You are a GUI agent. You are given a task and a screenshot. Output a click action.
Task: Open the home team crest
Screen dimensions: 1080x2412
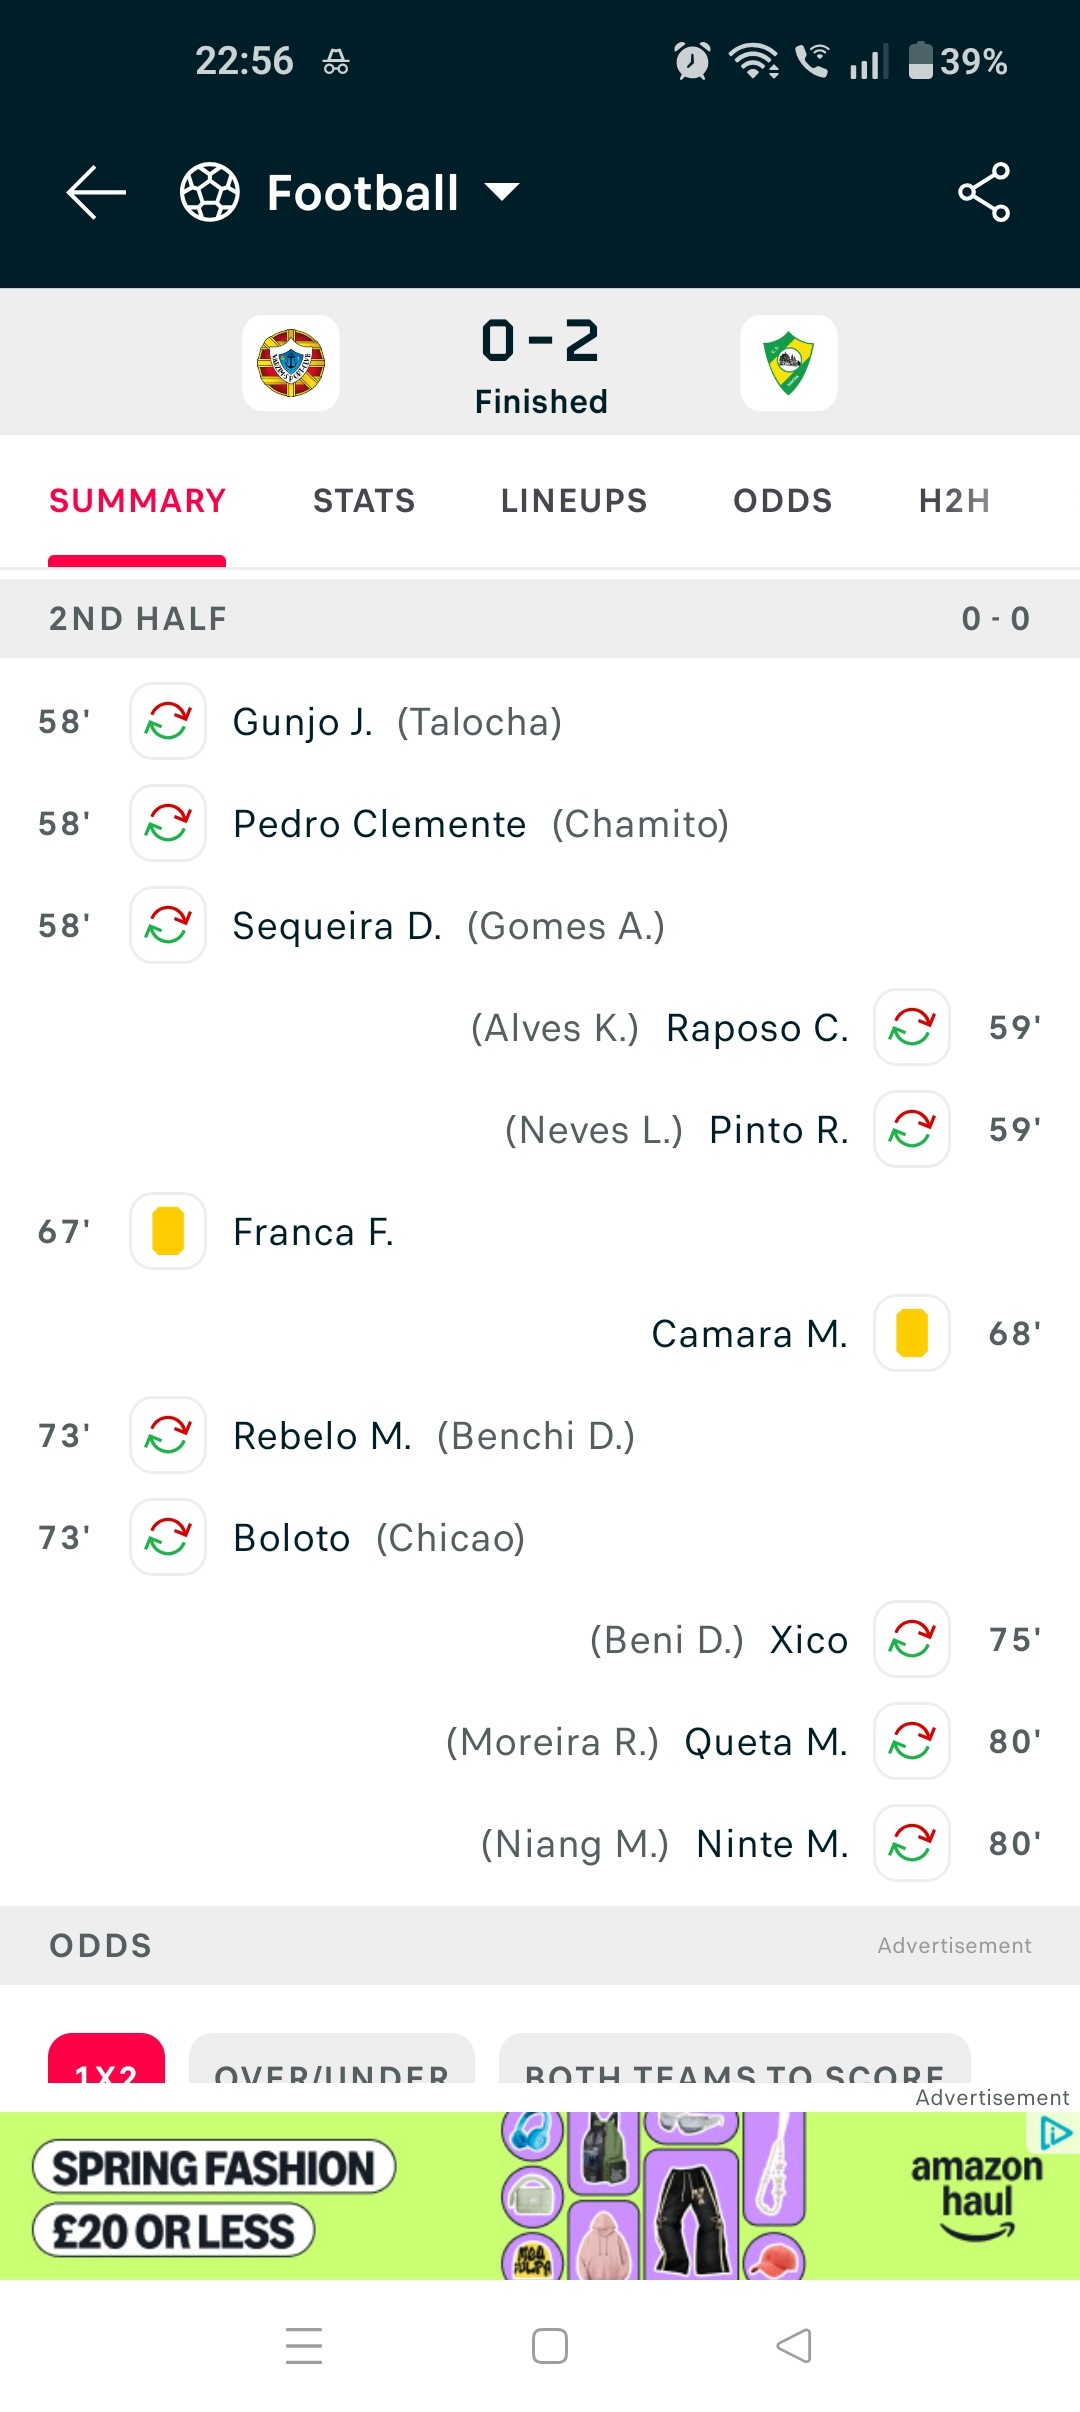[x=291, y=363]
